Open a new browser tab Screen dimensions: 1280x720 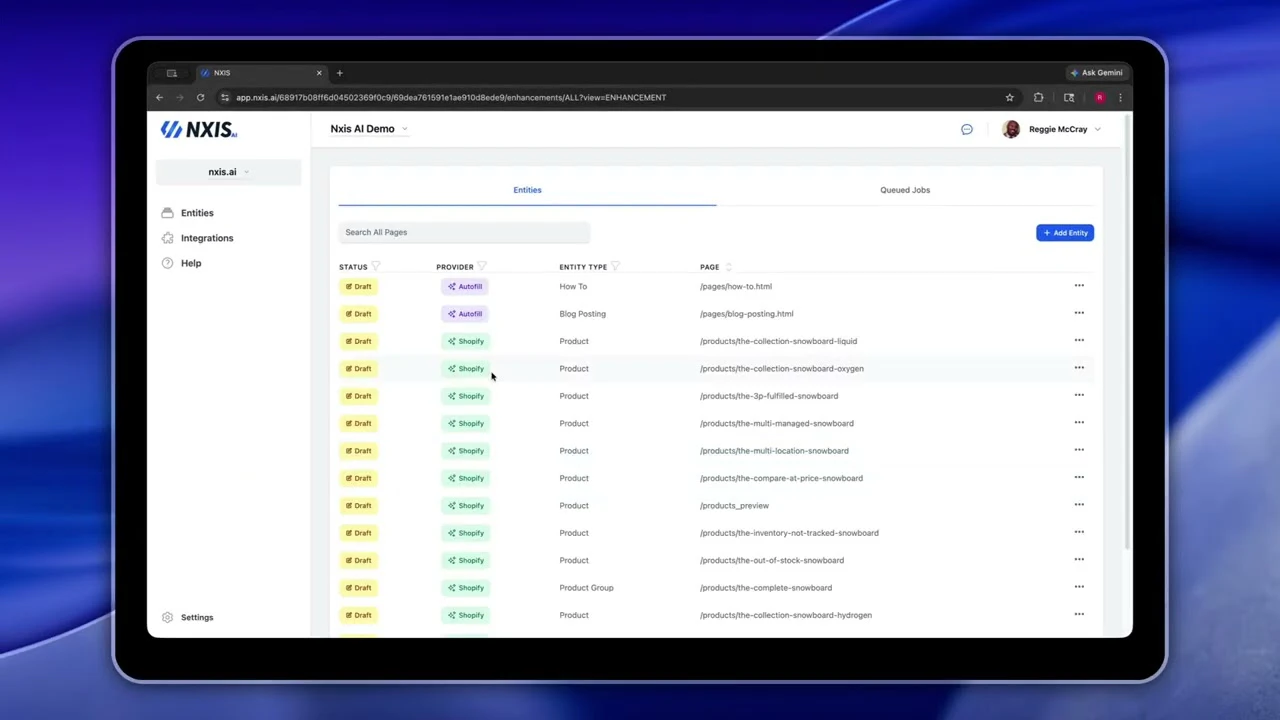339,73
